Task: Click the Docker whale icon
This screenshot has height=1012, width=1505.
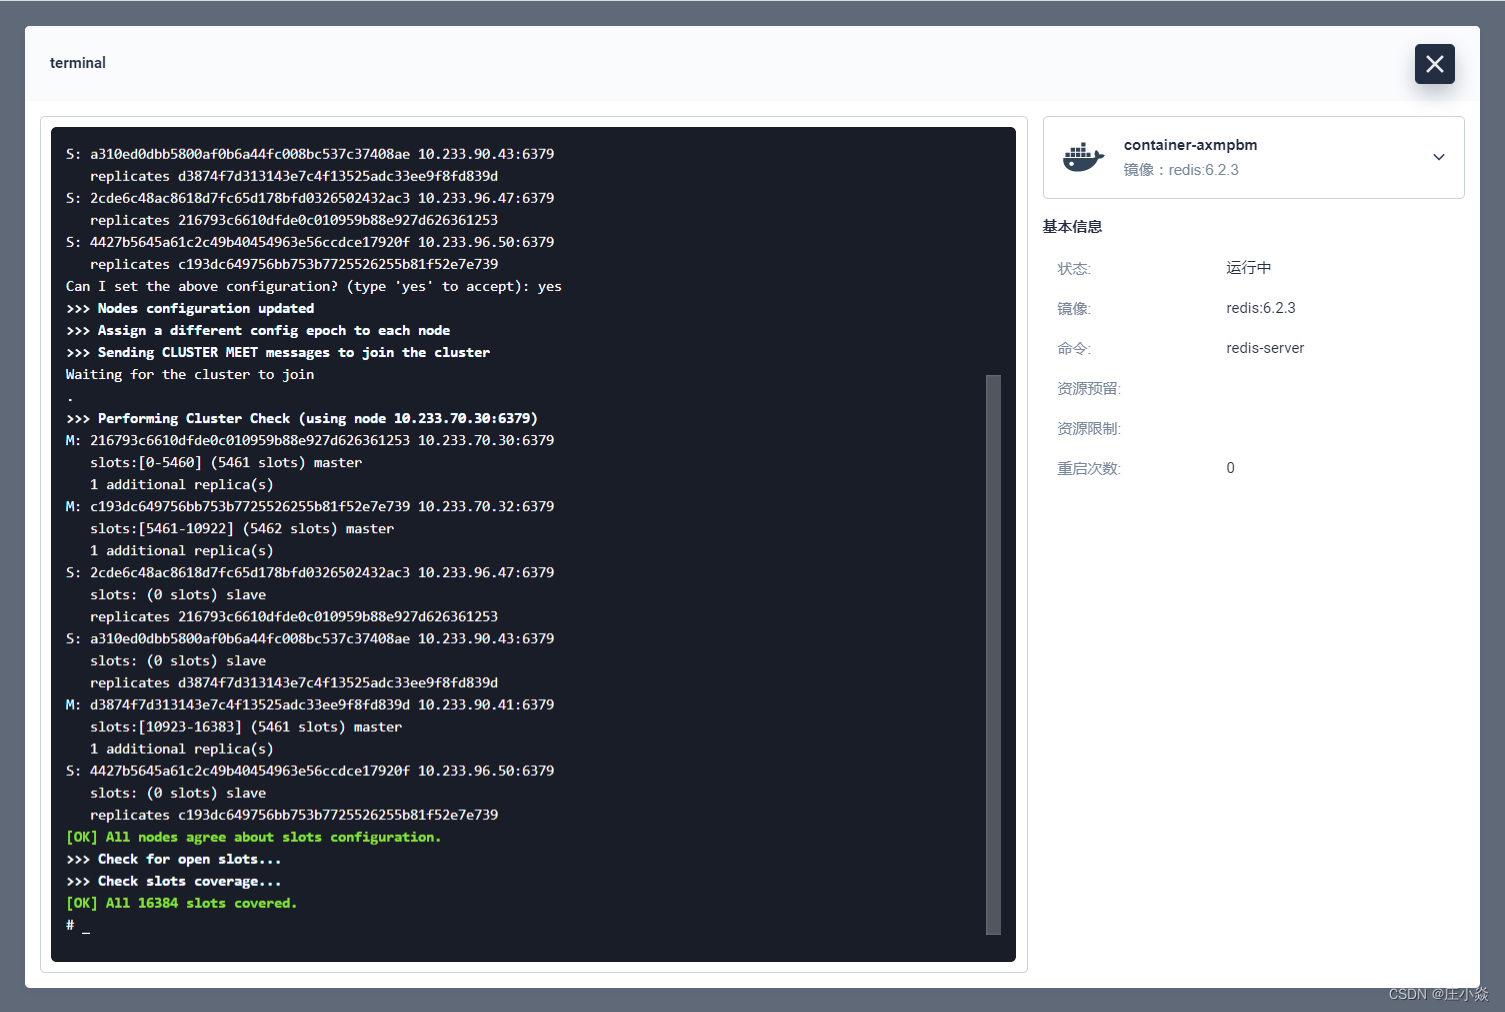Action: [x=1083, y=157]
